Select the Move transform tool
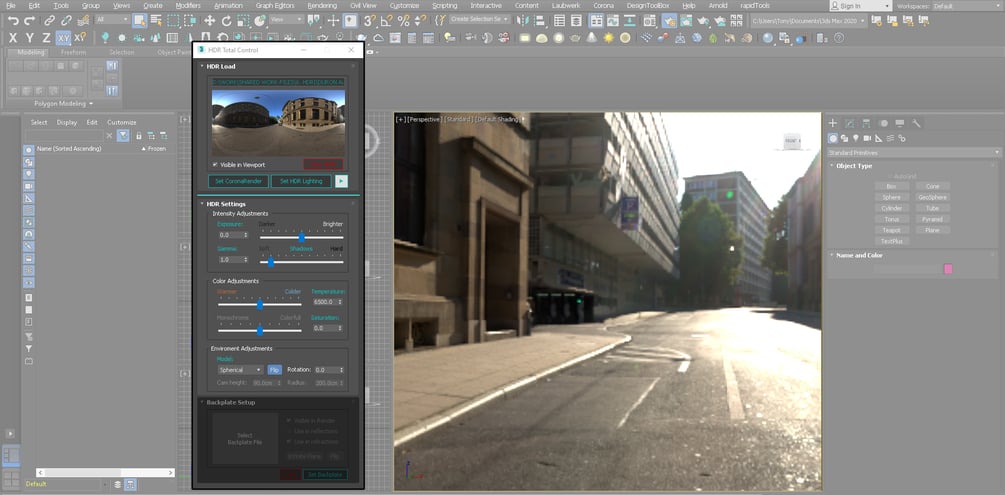The height and width of the screenshot is (495, 1005). tap(211, 20)
